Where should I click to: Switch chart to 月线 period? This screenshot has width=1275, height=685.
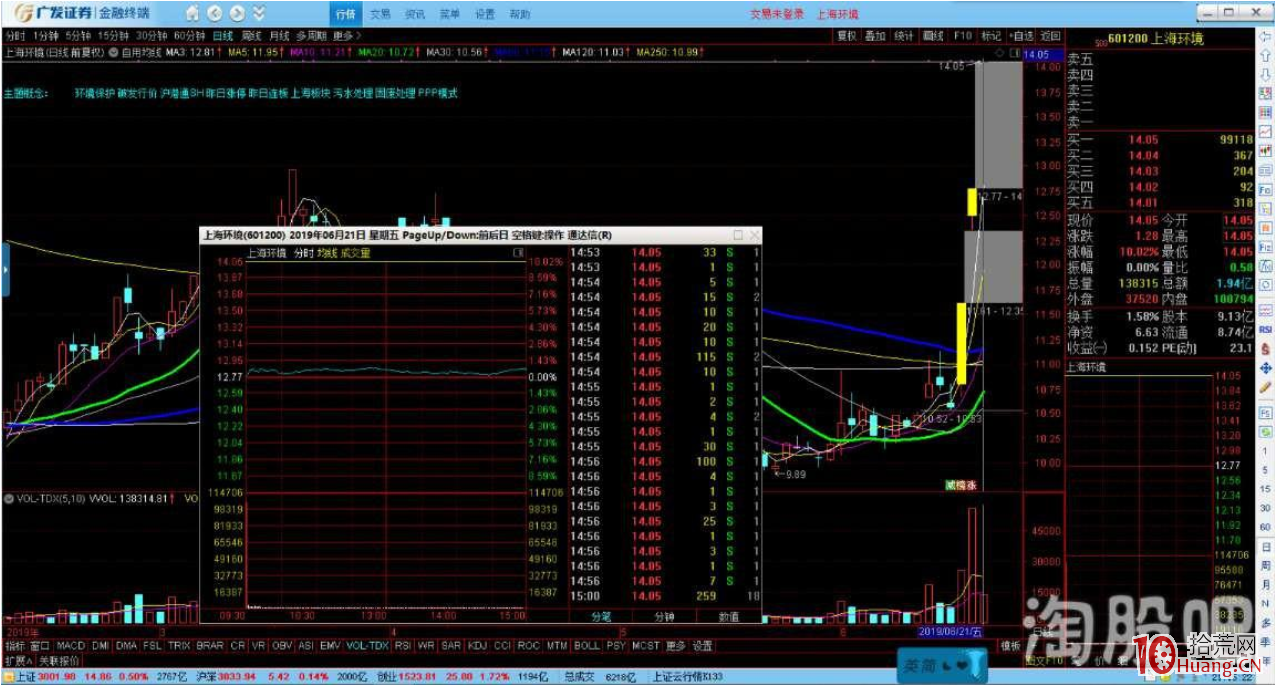click(278, 36)
